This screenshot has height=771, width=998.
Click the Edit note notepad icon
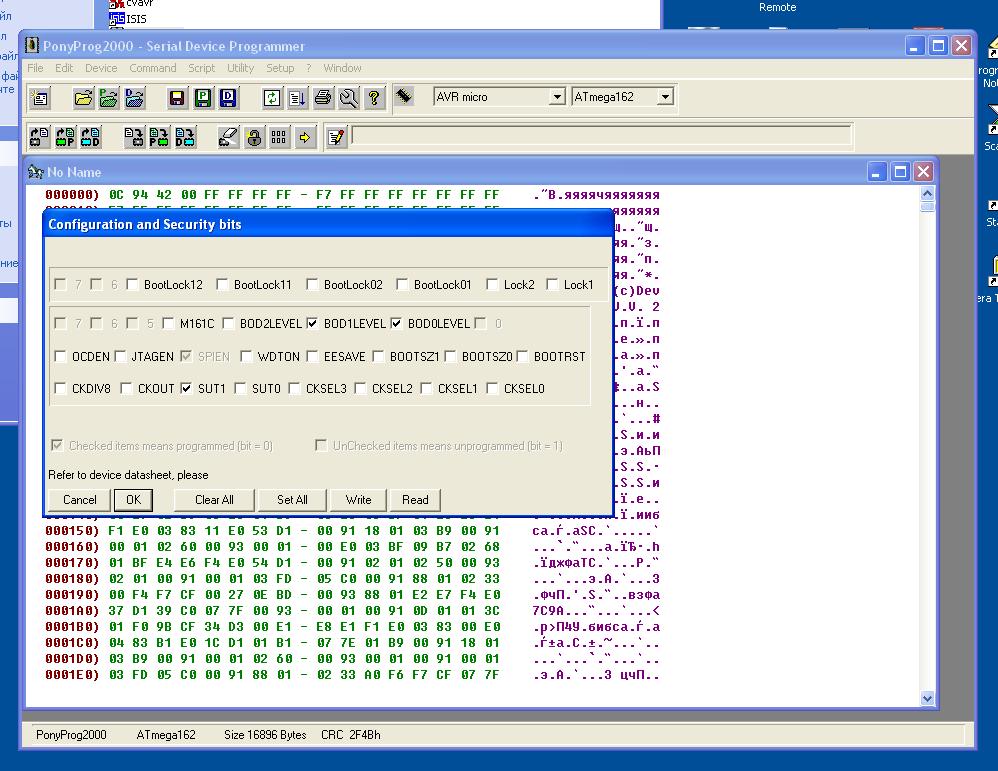point(336,137)
